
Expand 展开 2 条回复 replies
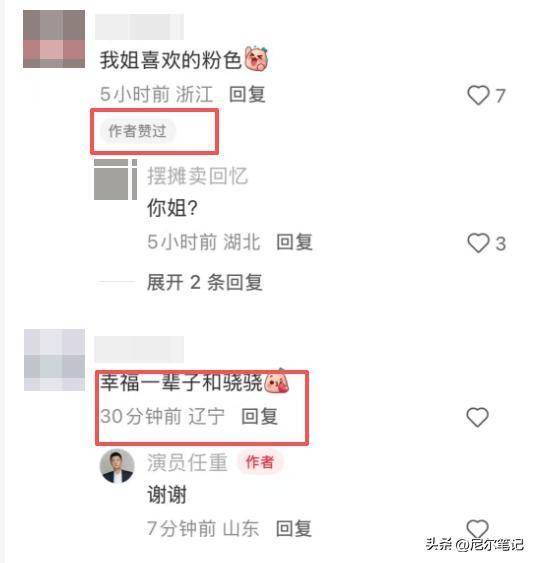pyautogui.click(x=205, y=282)
